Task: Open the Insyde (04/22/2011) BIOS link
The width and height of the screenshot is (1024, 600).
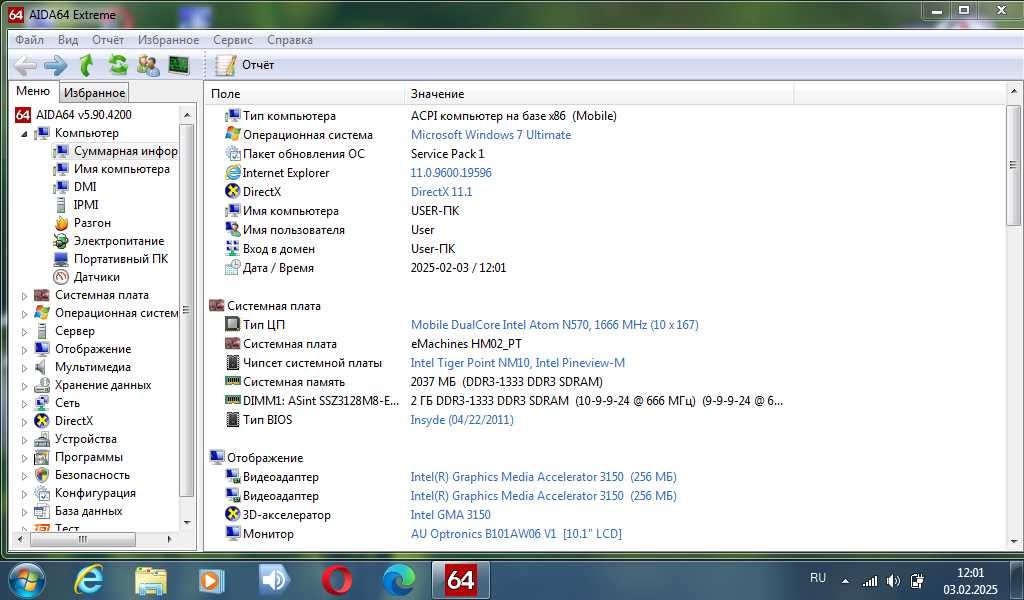Action: (x=462, y=420)
